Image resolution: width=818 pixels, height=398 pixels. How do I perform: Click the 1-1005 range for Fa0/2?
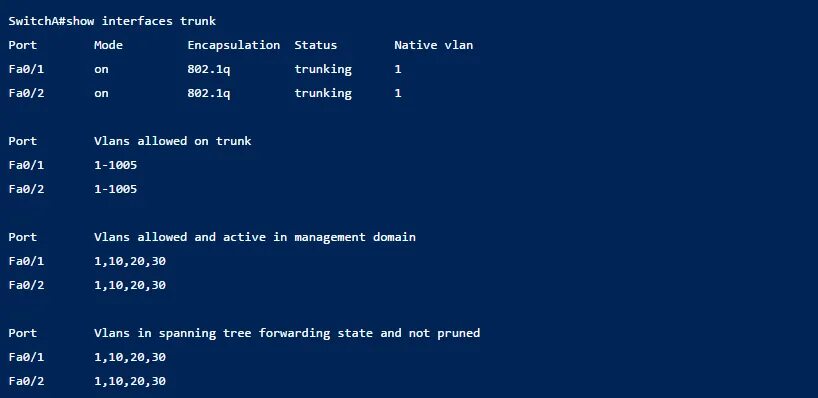pyautogui.click(x=116, y=189)
